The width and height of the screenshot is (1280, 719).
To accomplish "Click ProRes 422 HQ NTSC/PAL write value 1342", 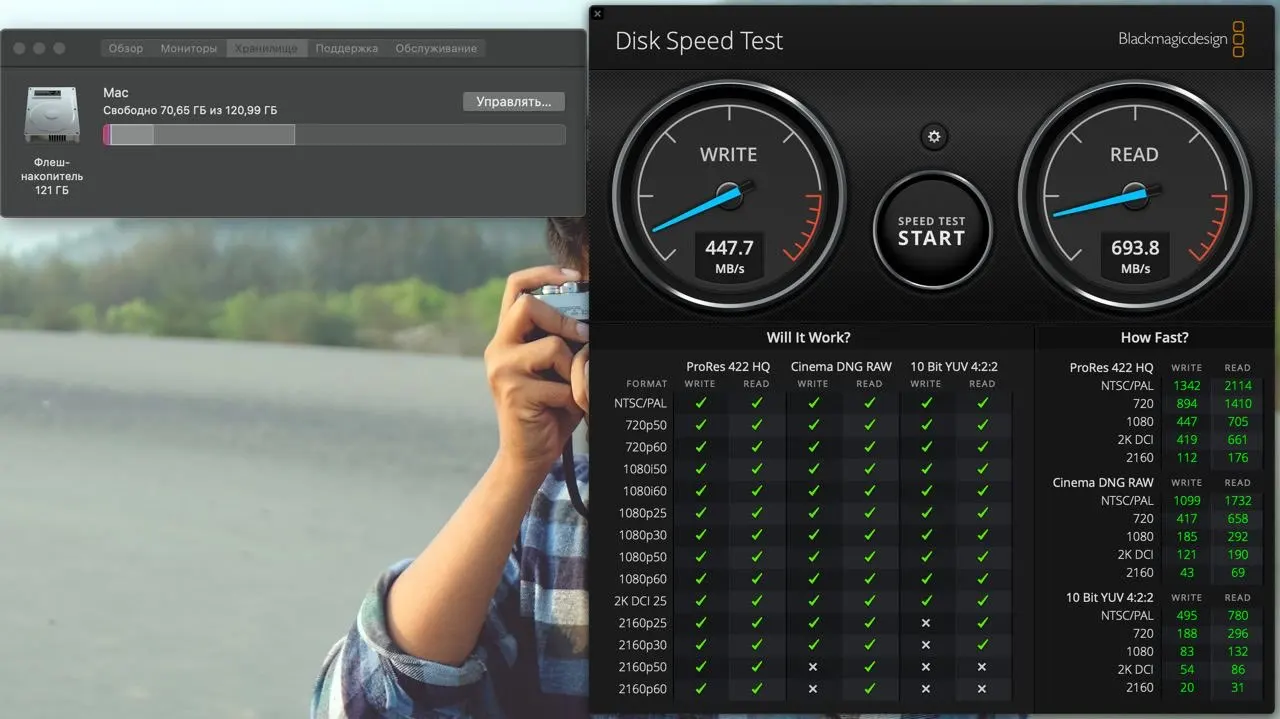I will (1186, 385).
